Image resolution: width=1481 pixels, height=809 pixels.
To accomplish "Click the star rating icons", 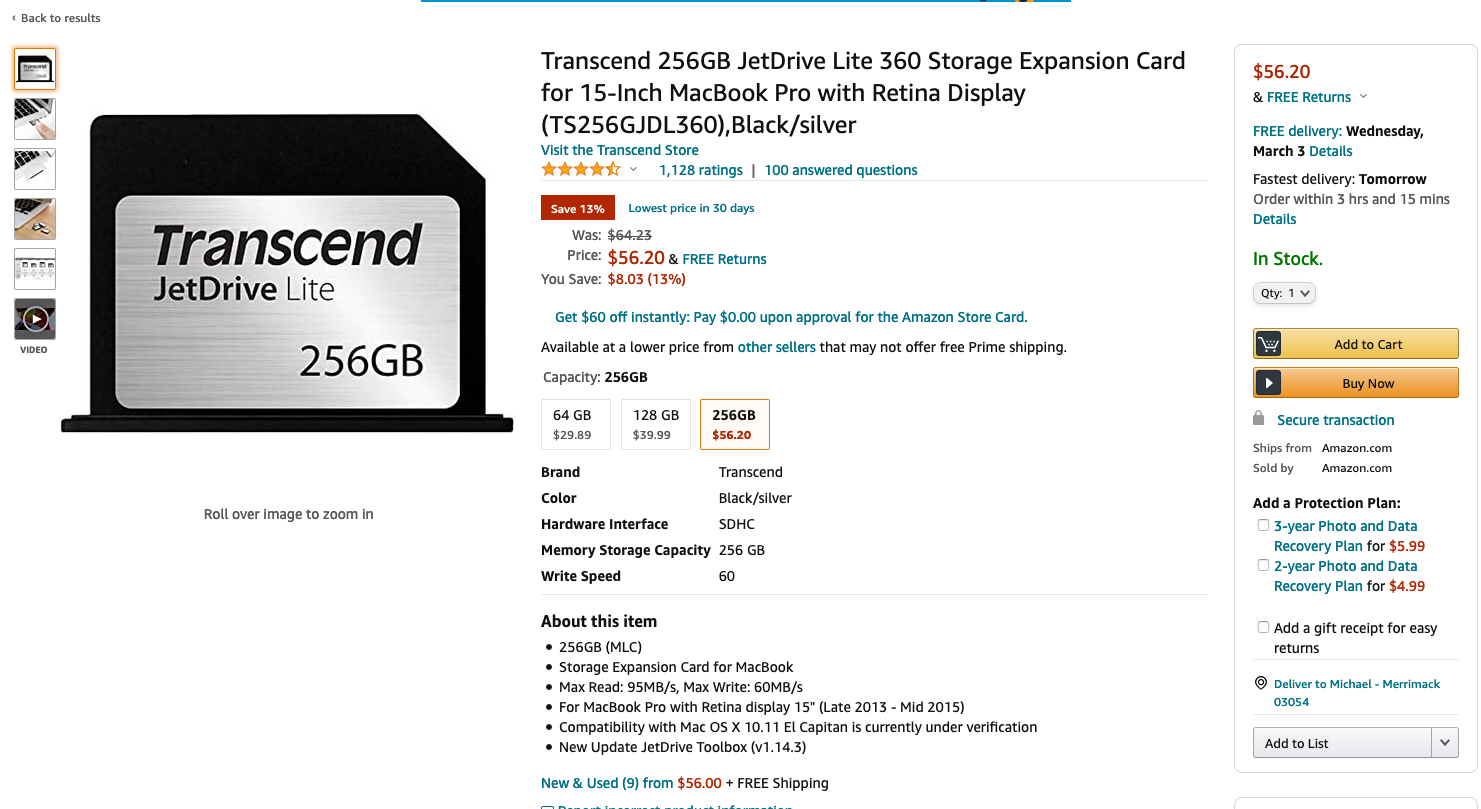I will click(x=581, y=170).
